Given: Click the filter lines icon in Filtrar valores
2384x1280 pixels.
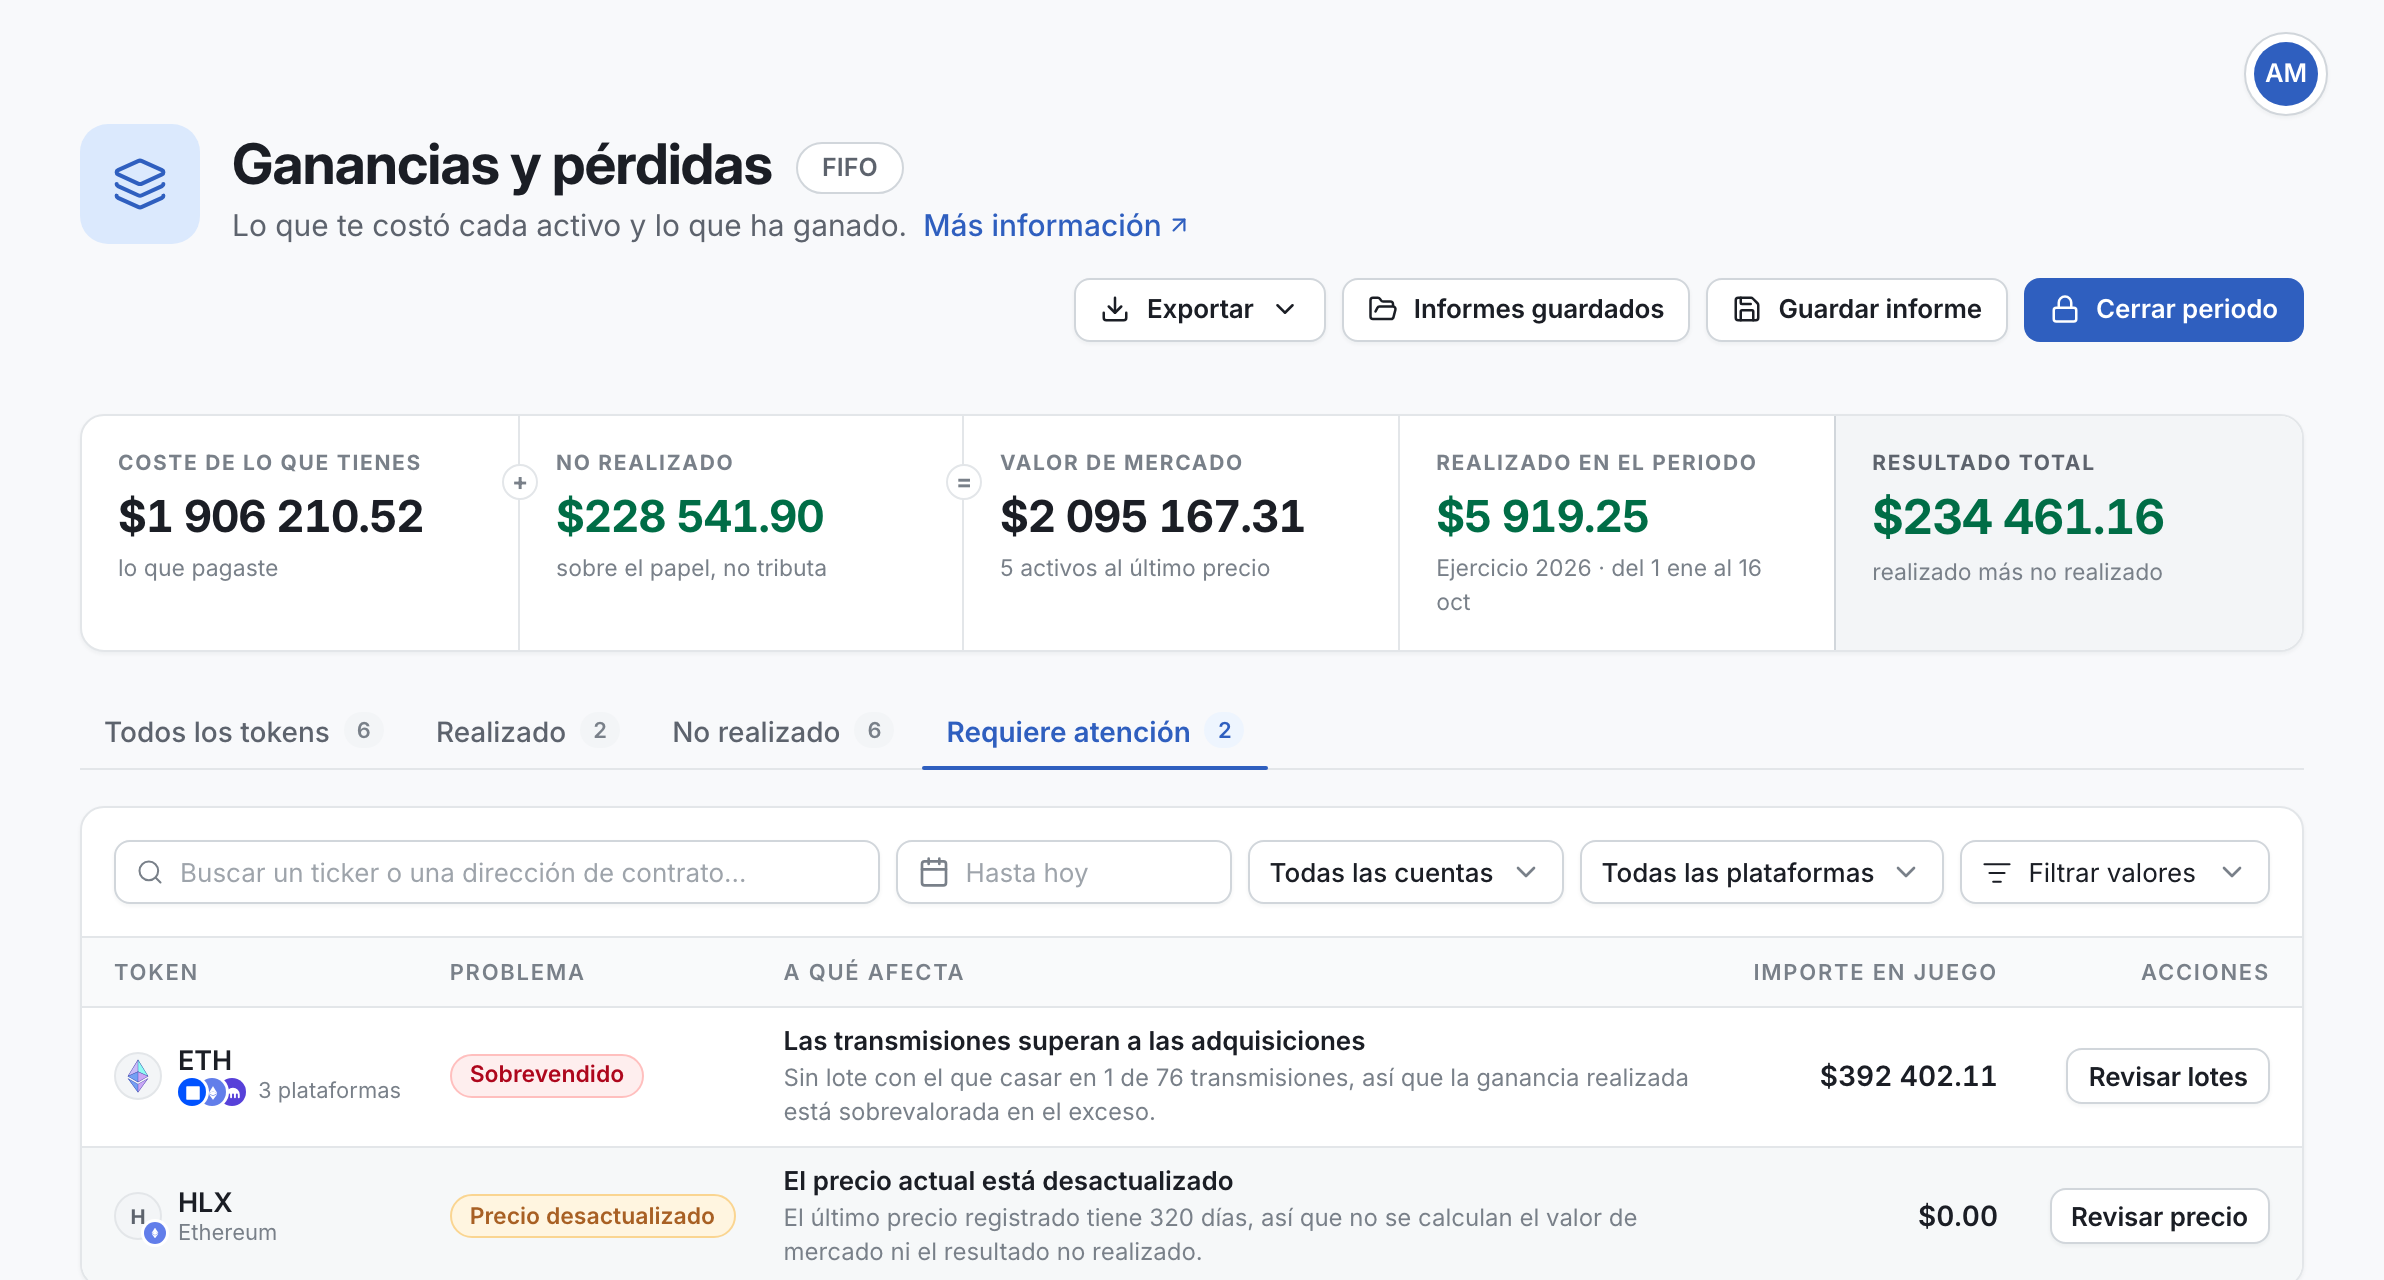Looking at the screenshot, I should point(1997,873).
